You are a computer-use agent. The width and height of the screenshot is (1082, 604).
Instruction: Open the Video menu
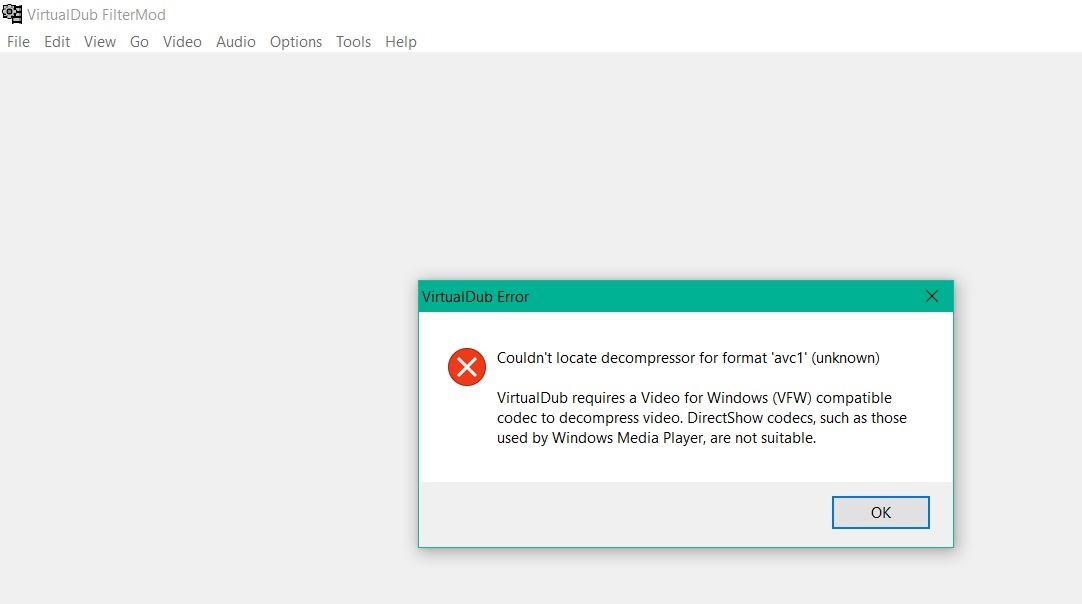pyautogui.click(x=182, y=42)
